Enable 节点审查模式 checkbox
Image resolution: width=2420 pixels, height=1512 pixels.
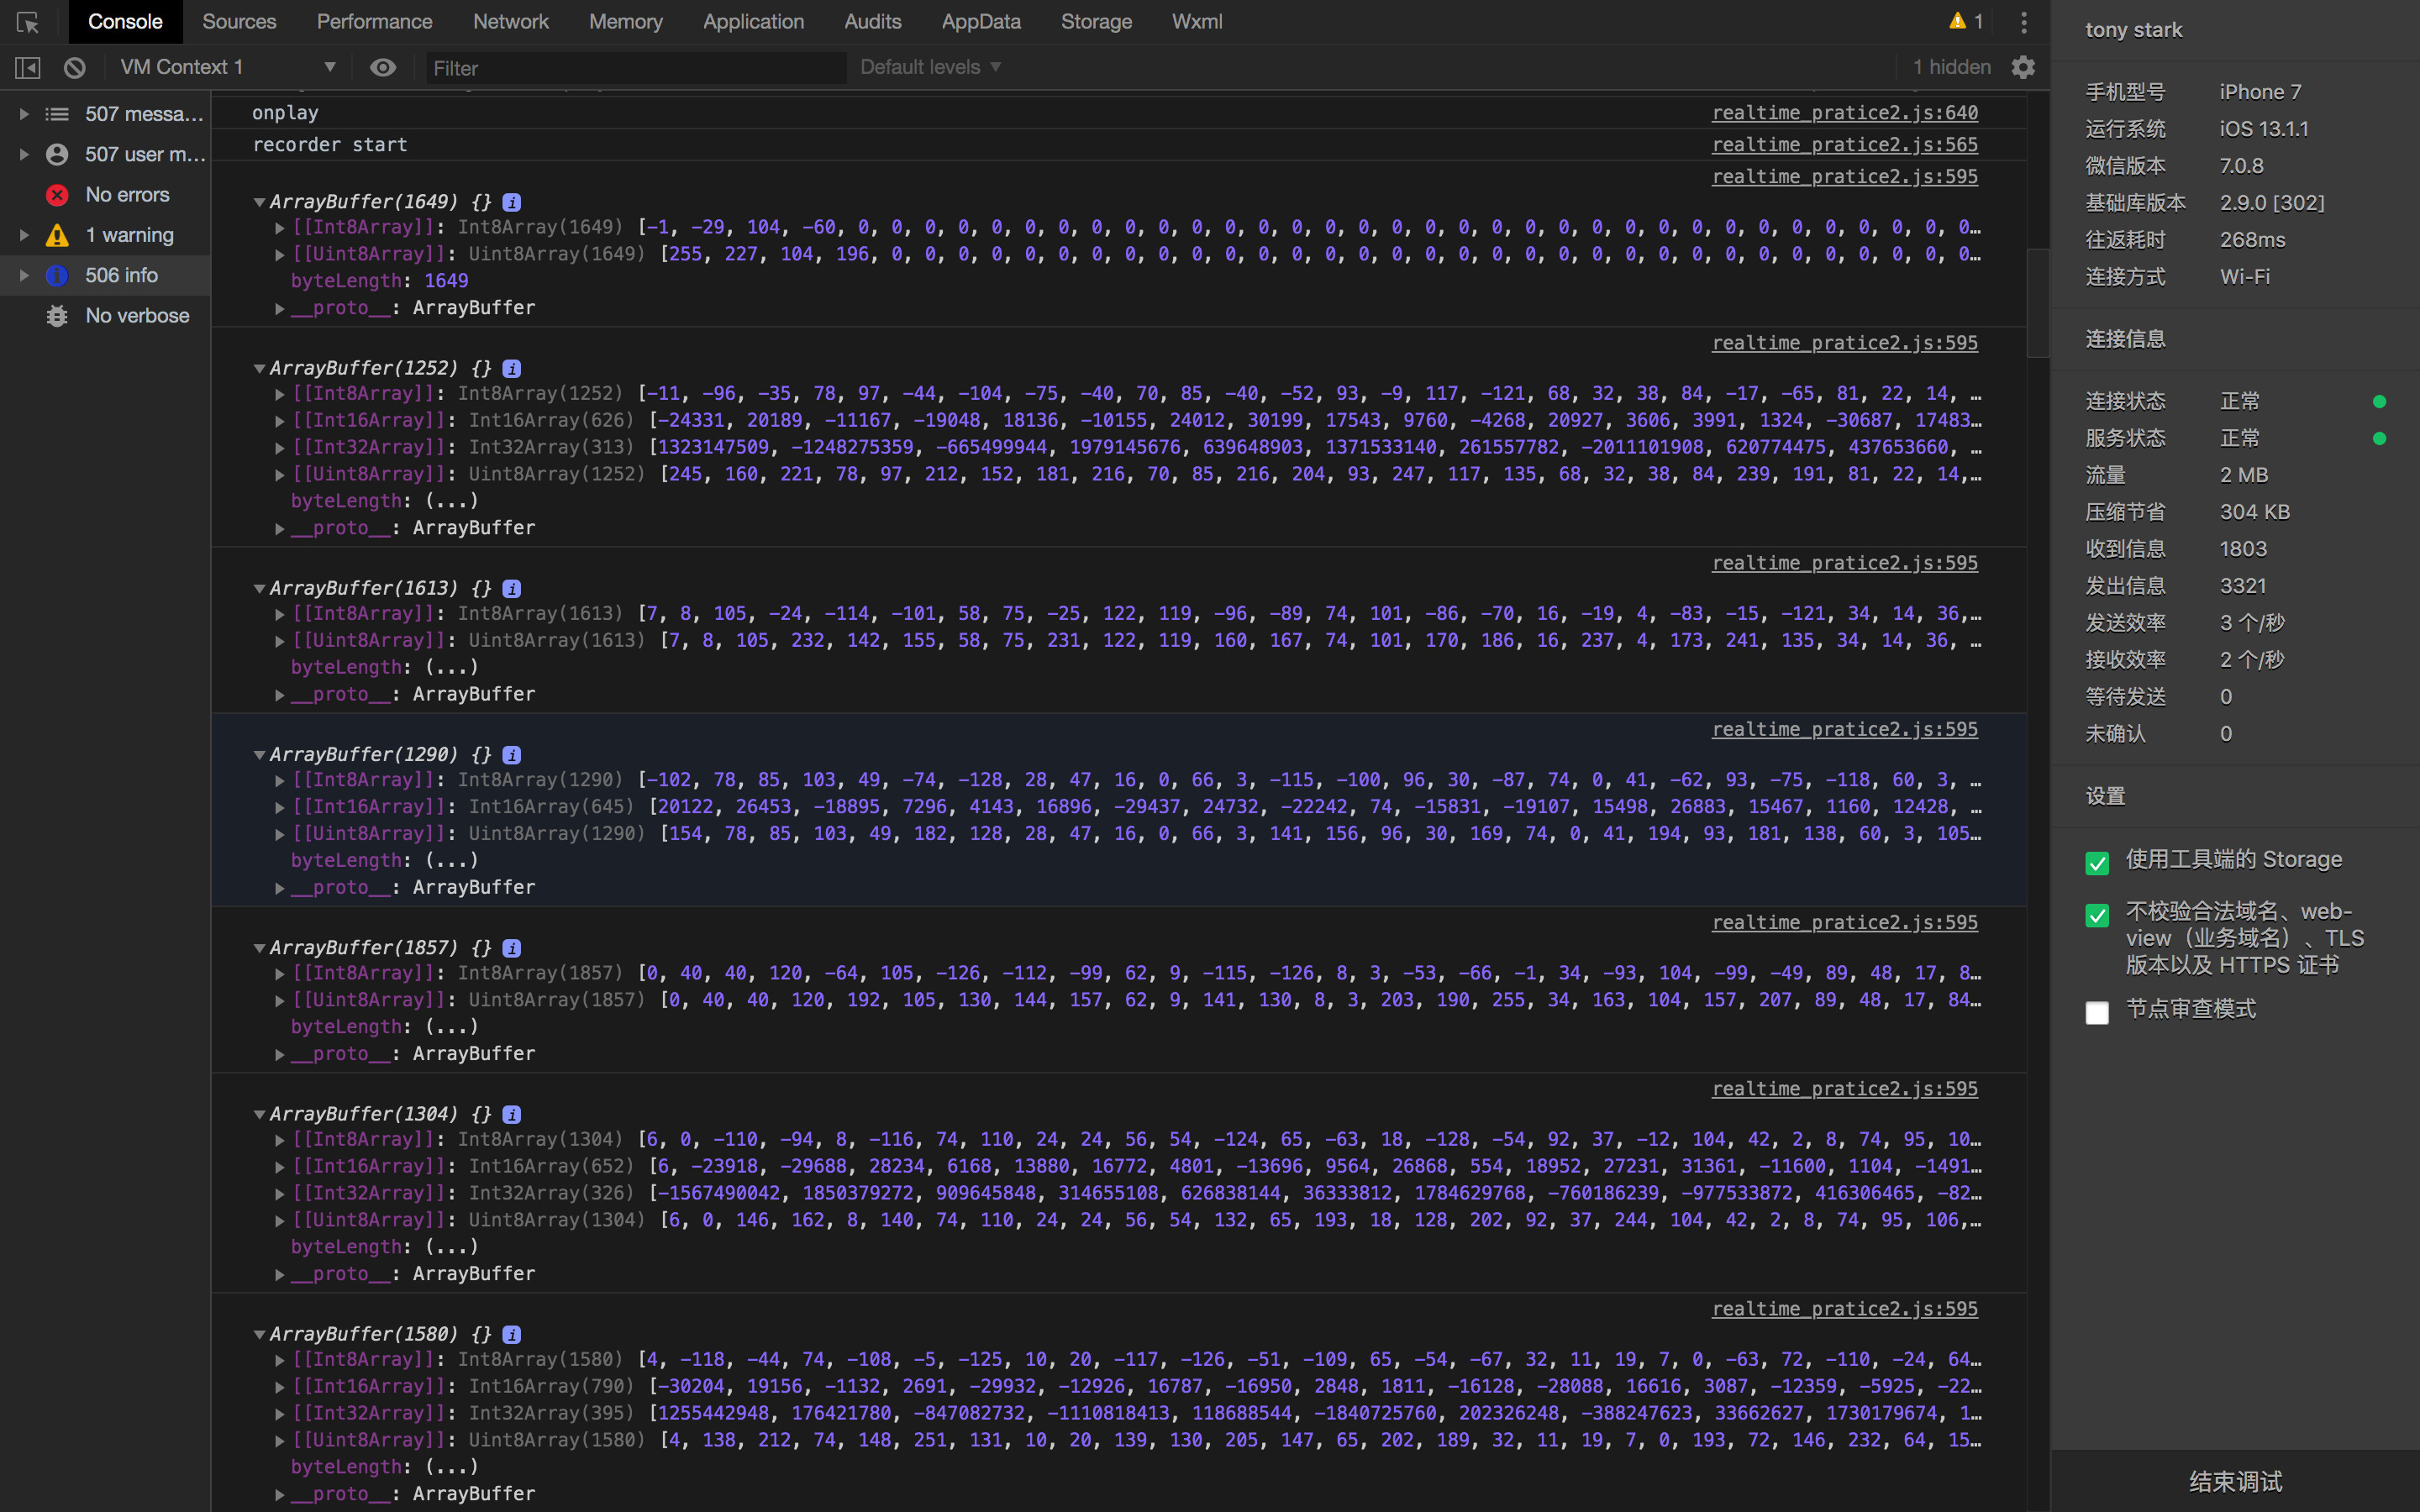pyautogui.click(x=2097, y=1012)
